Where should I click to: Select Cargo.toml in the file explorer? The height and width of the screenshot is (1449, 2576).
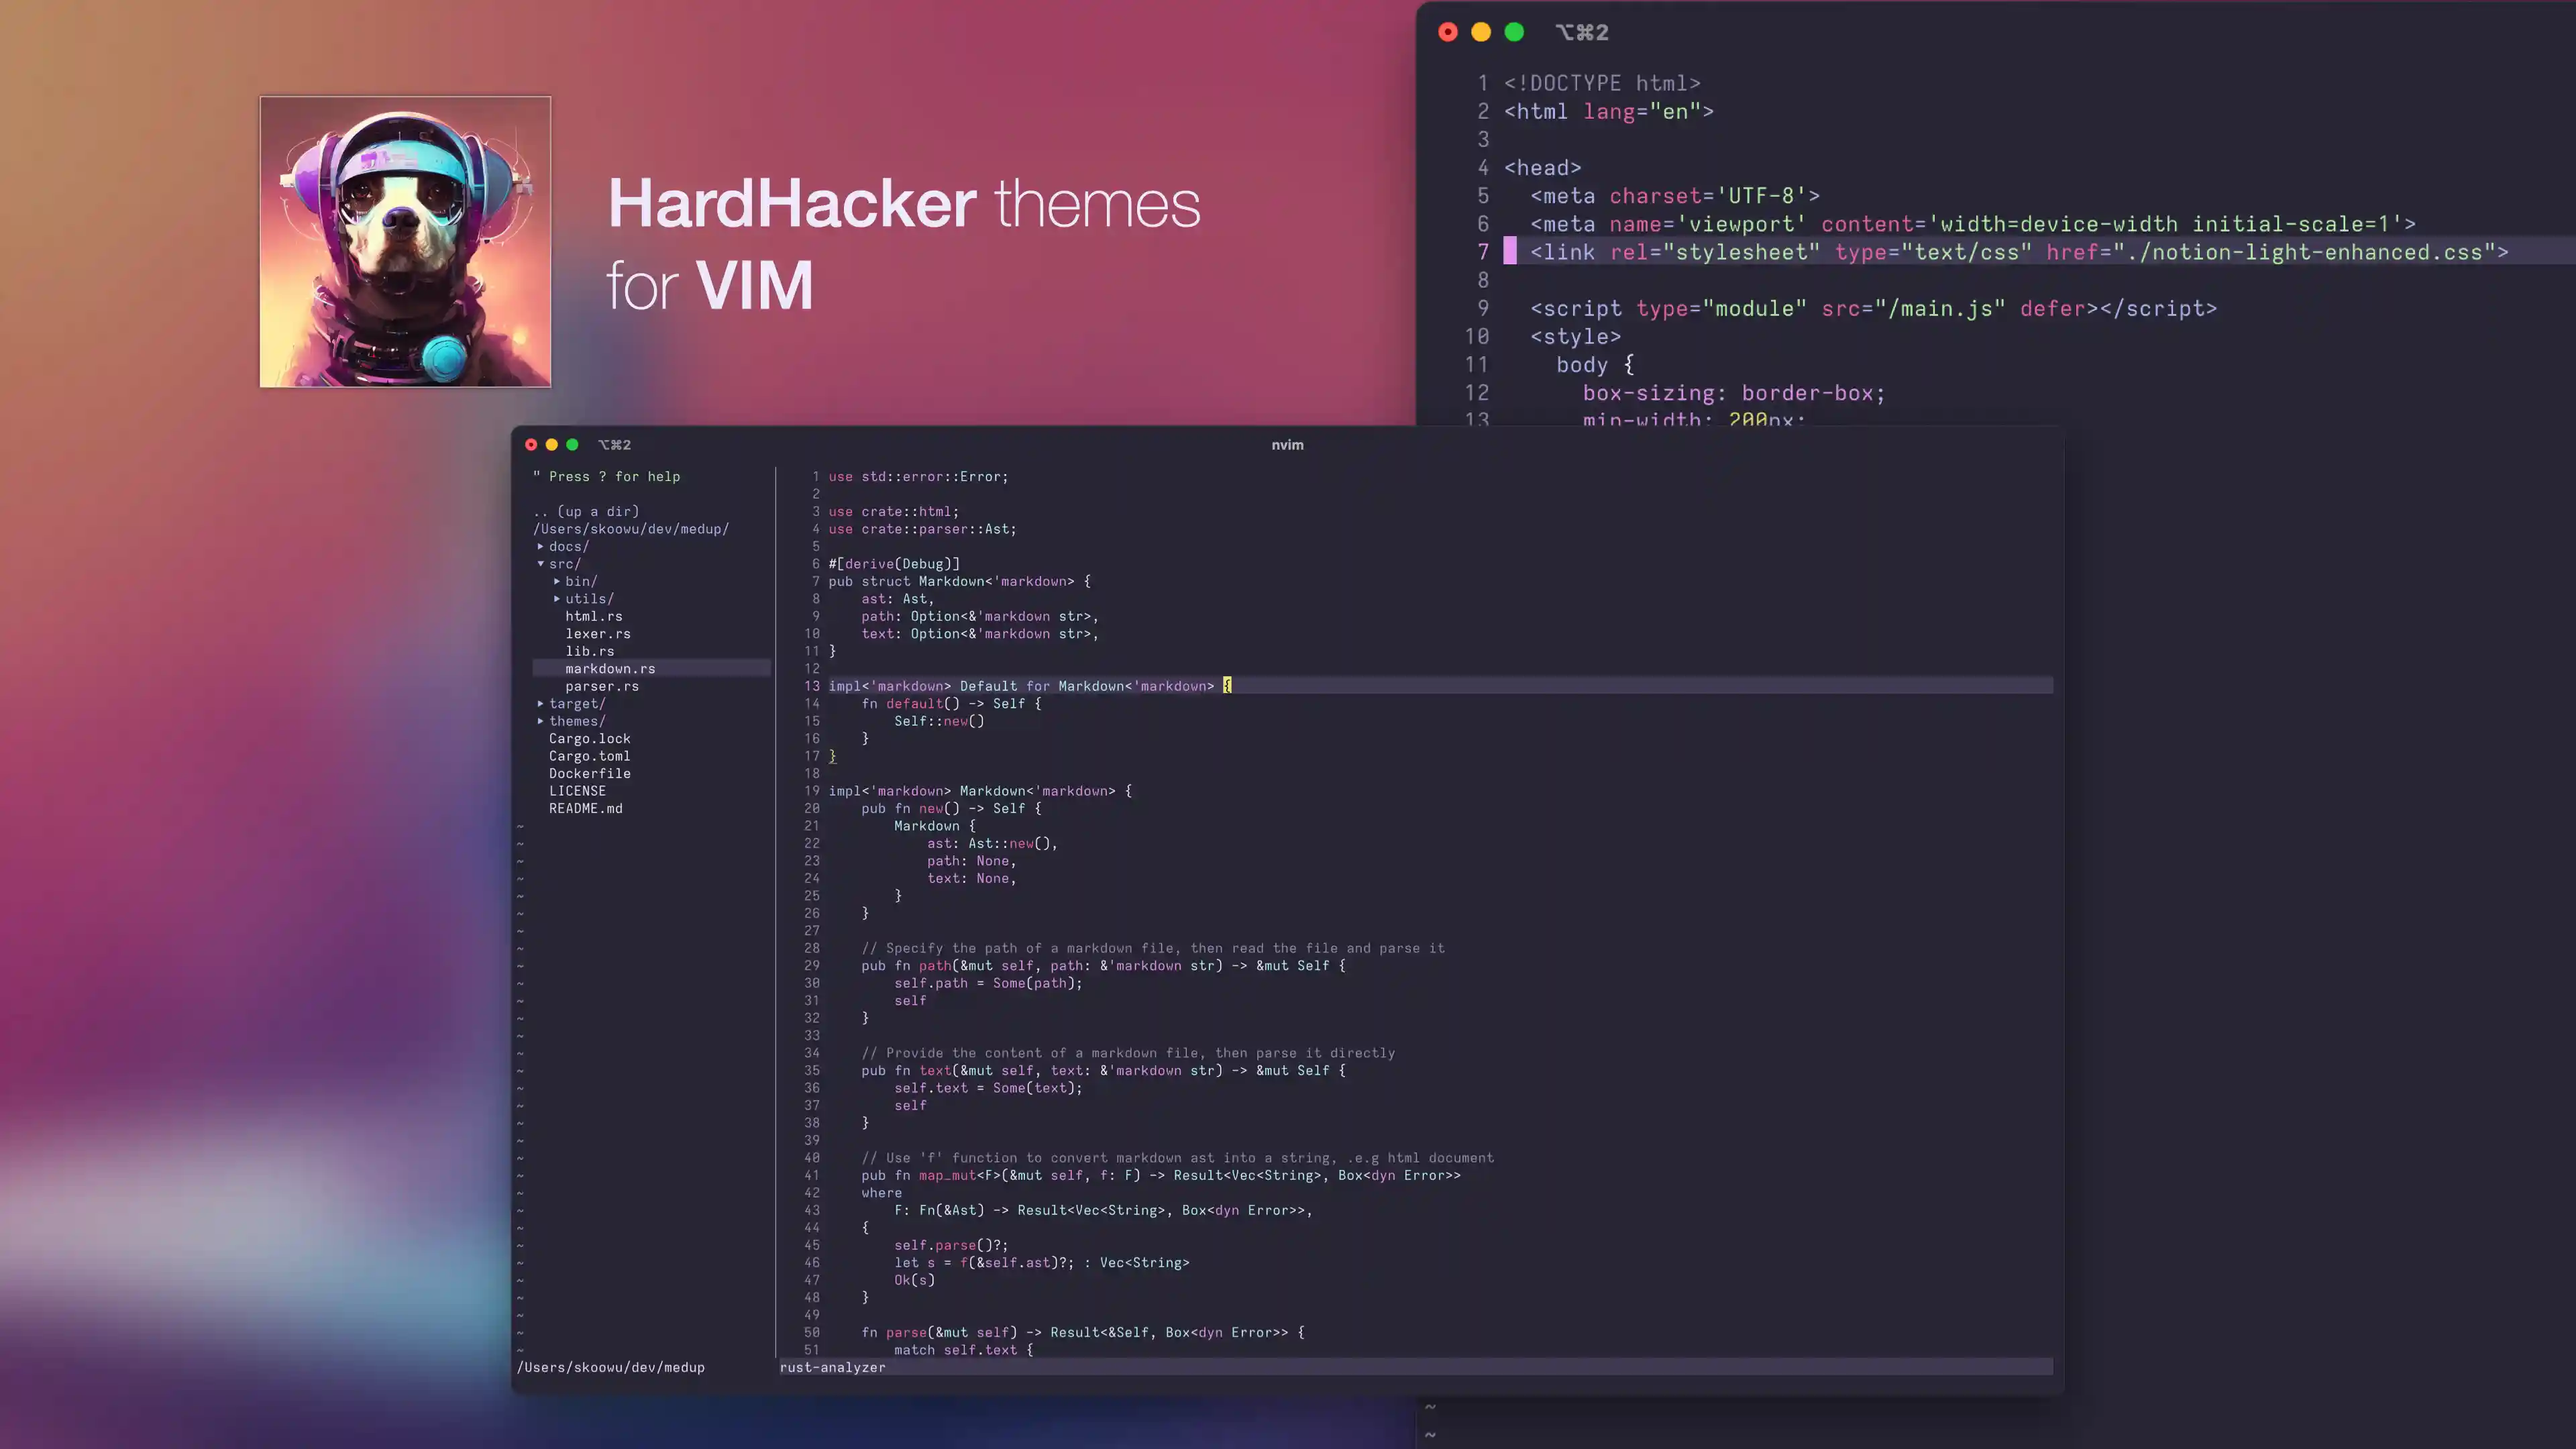coord(589,756)
